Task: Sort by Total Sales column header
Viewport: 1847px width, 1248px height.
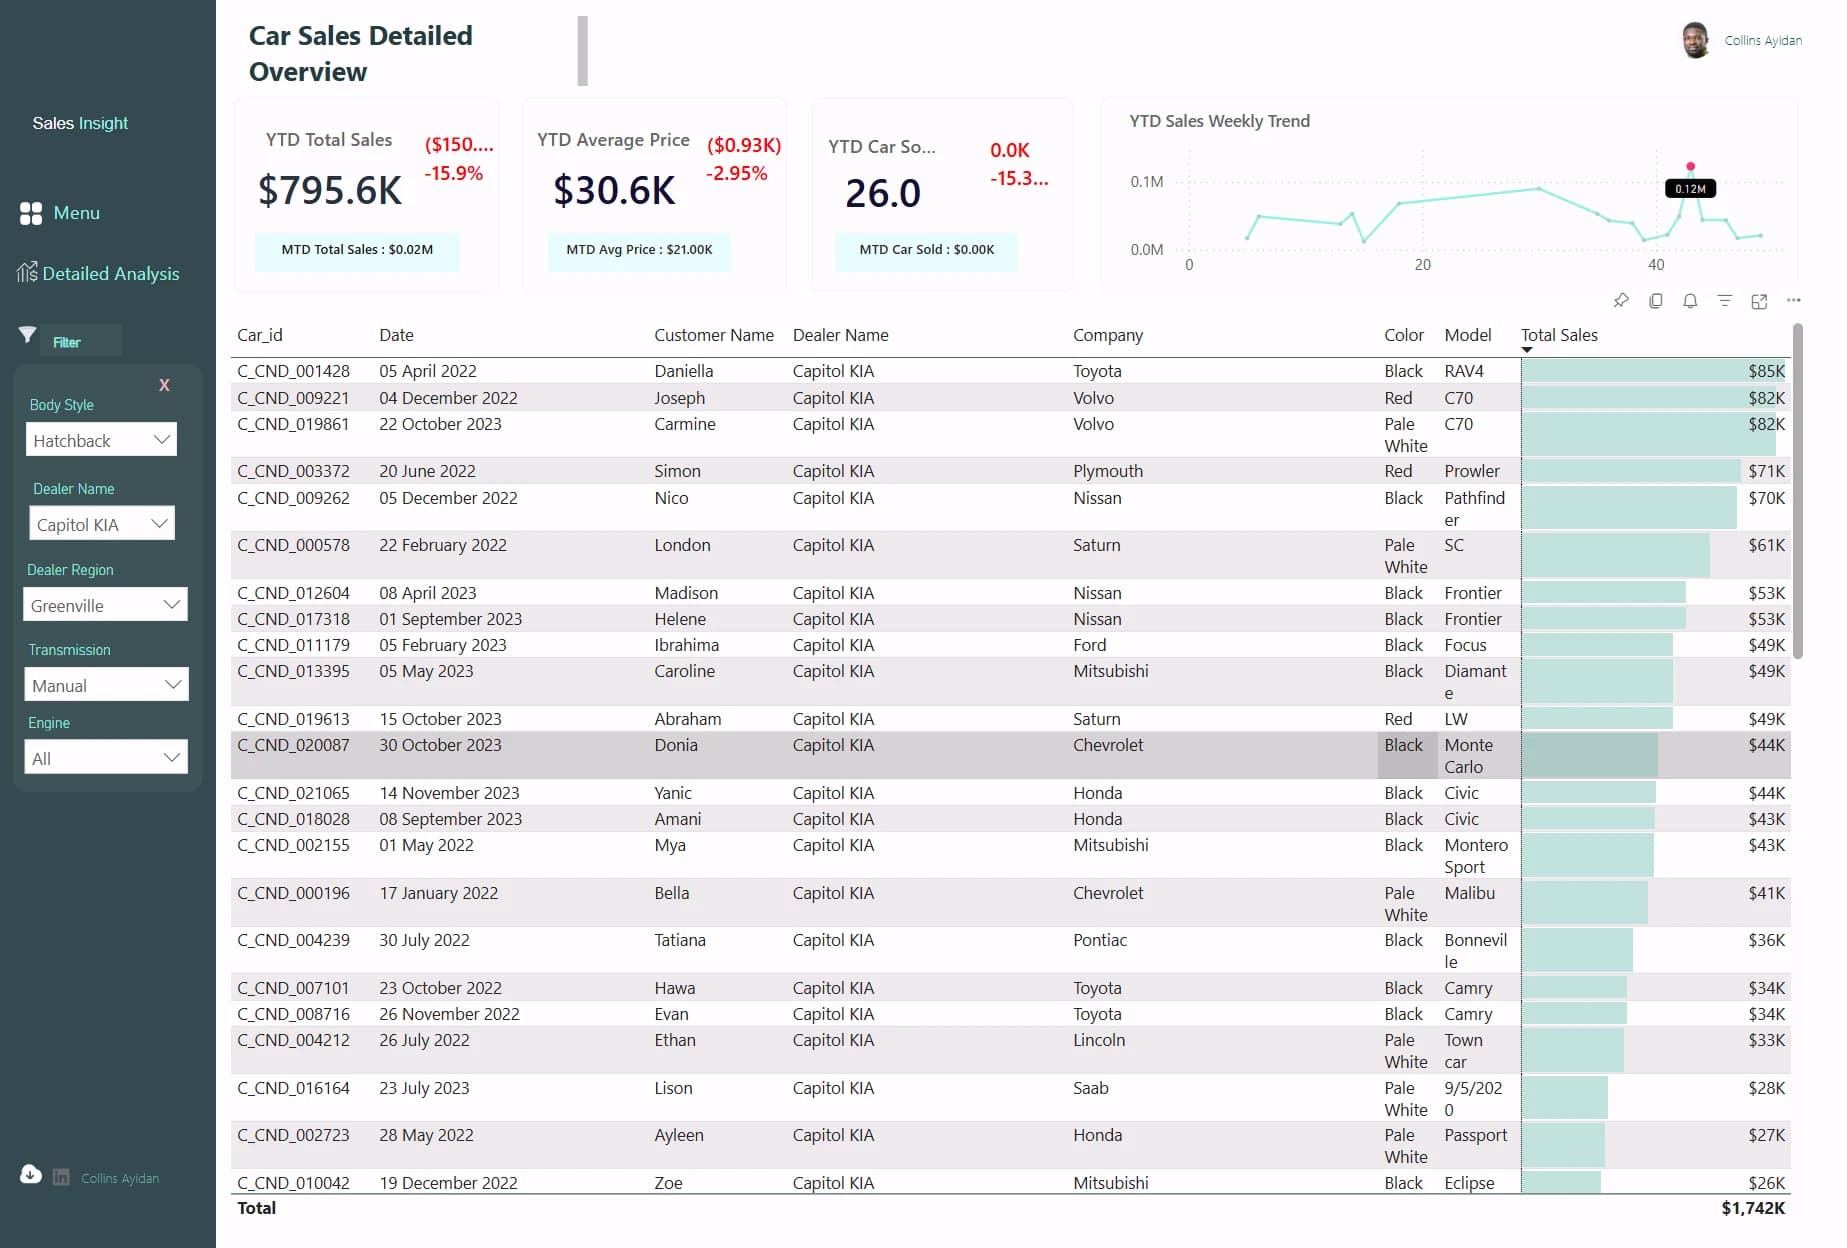Action: click(x=1559, y=335)
